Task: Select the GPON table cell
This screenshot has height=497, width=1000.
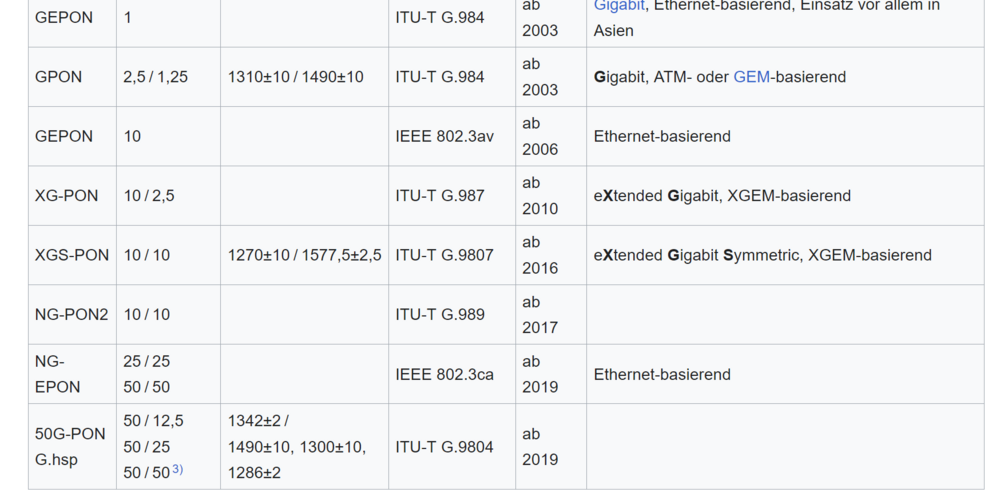Action: click(x=72, y=77)
